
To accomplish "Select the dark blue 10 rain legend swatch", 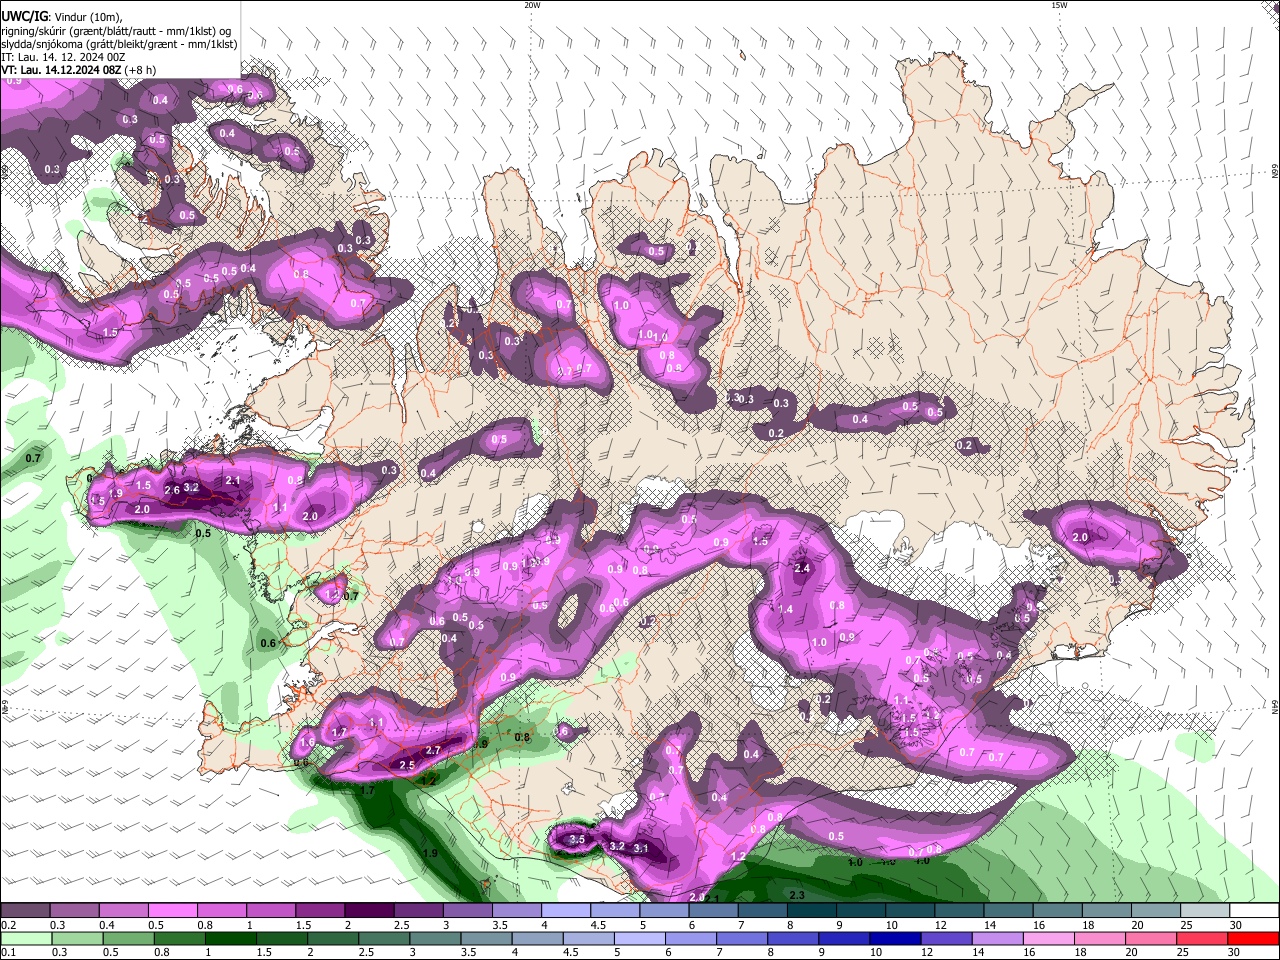I will tap(896, 938).
